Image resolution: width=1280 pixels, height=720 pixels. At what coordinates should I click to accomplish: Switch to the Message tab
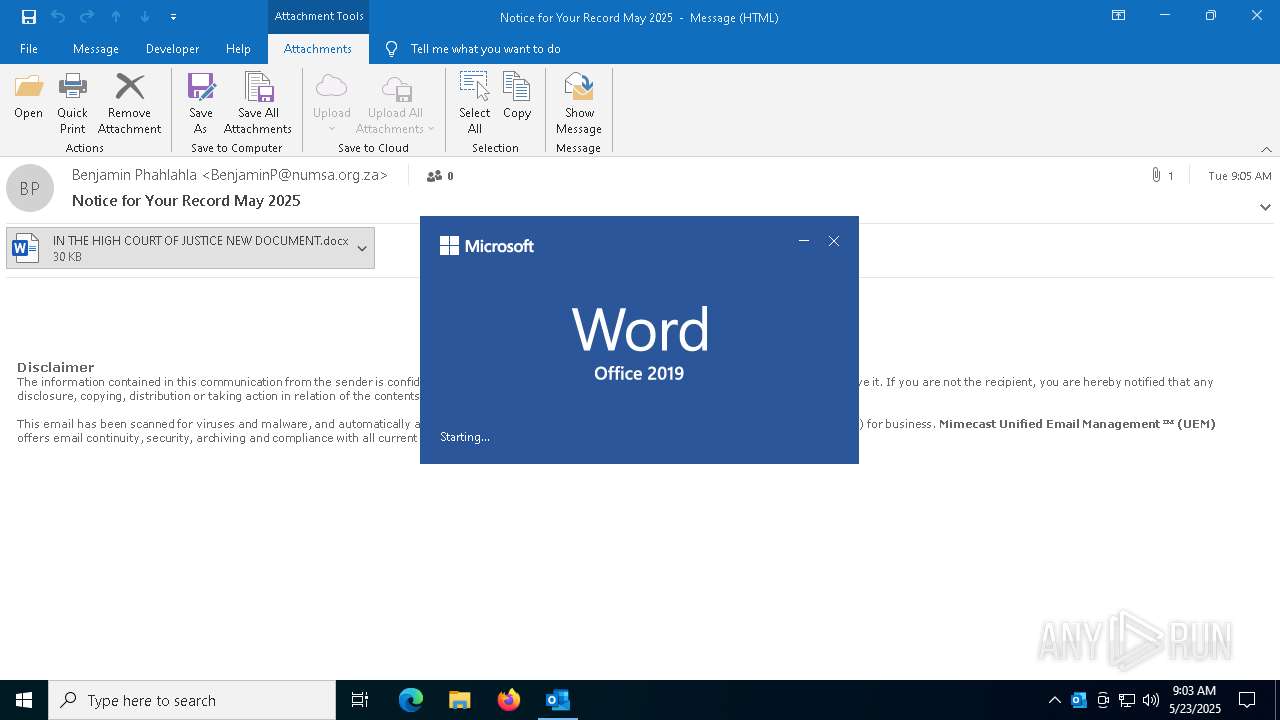click(x=96, y=49)
